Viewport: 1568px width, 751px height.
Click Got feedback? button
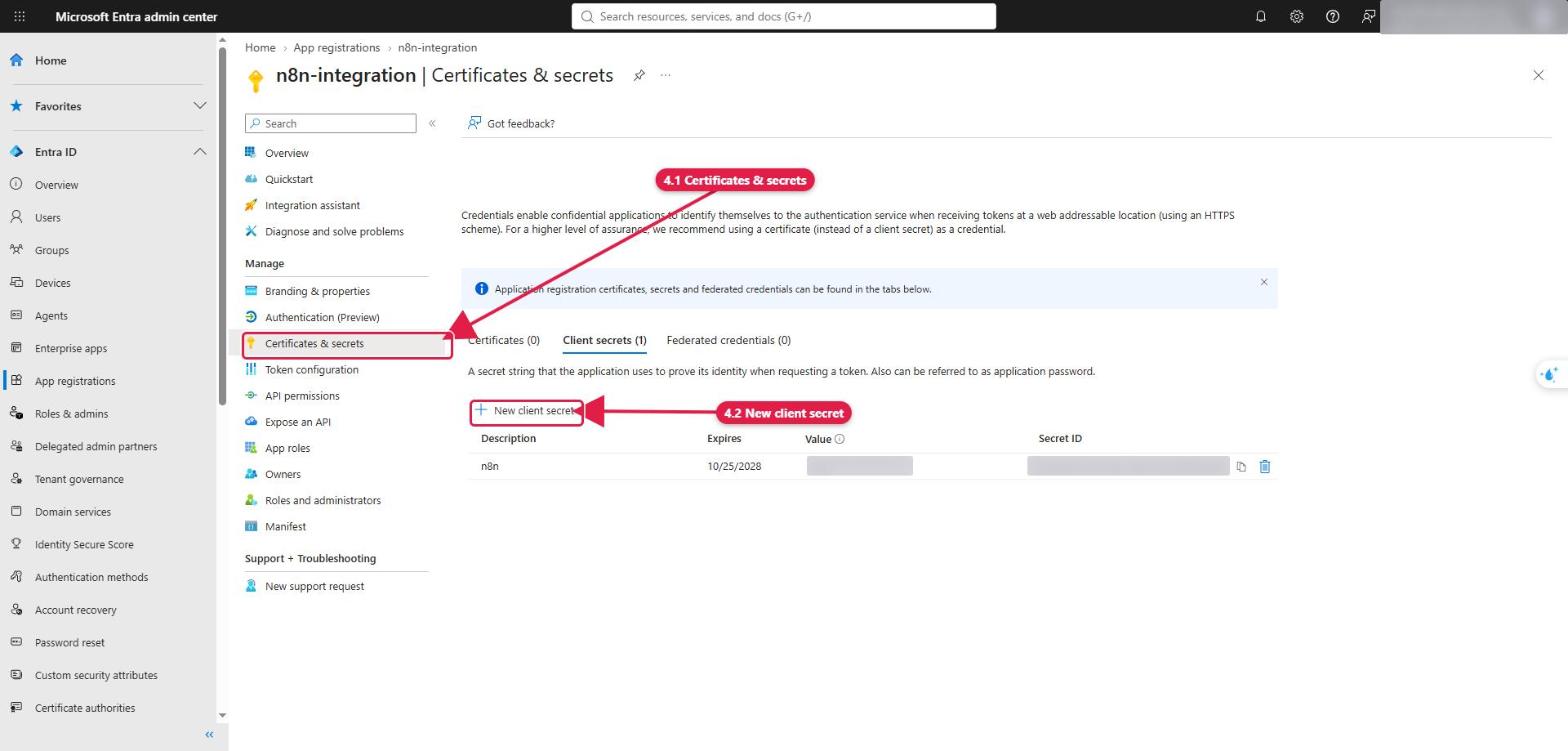pyautogui.click(x=511, y=123)
